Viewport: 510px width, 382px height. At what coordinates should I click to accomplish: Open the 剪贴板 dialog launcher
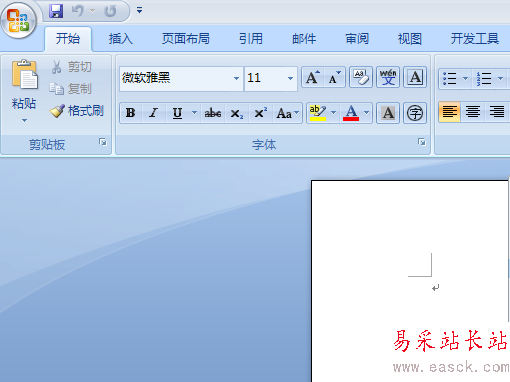pos(103,142)
